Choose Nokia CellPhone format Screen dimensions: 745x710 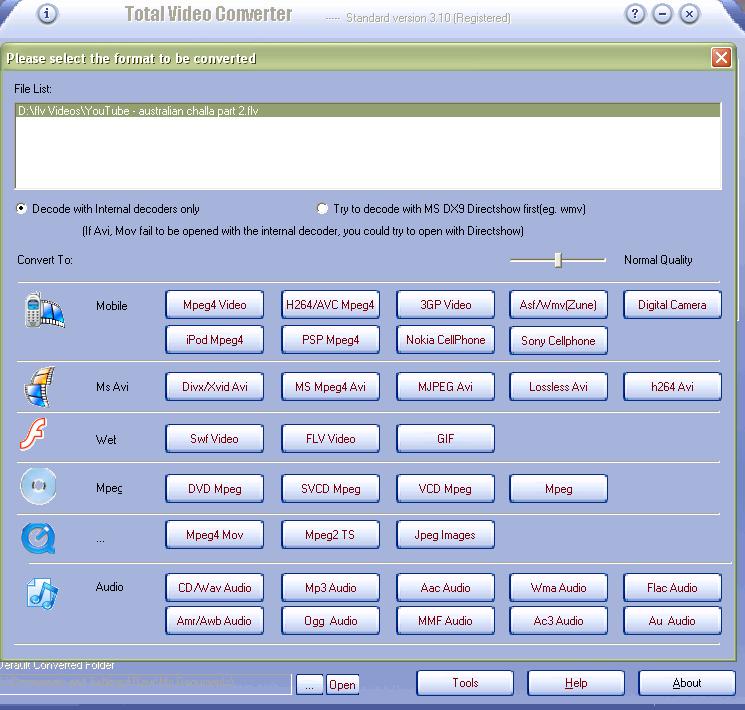[445, 340]
